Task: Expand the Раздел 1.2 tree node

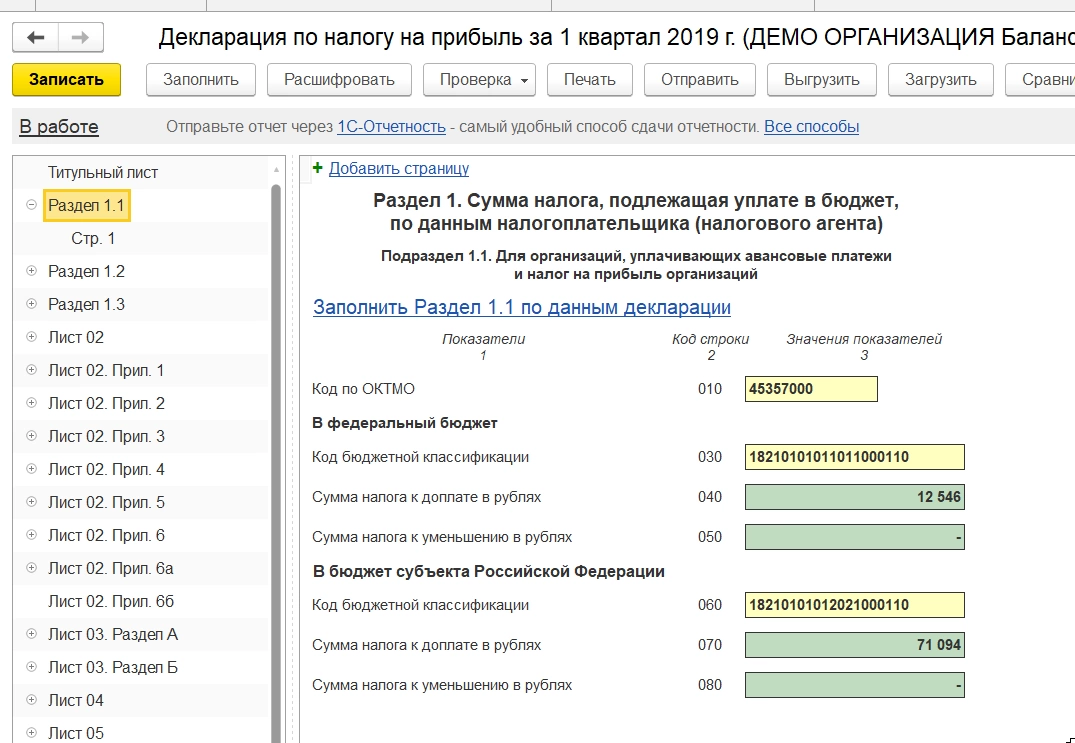Action: click(x=31, y=271)
